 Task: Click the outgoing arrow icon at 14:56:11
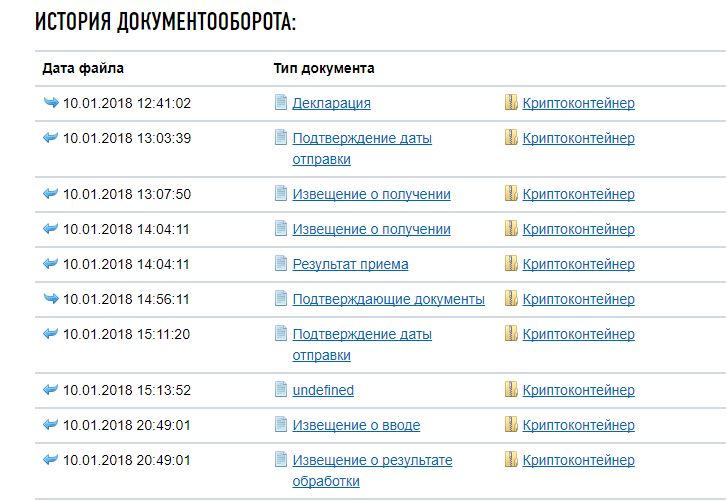coord(51,299)
